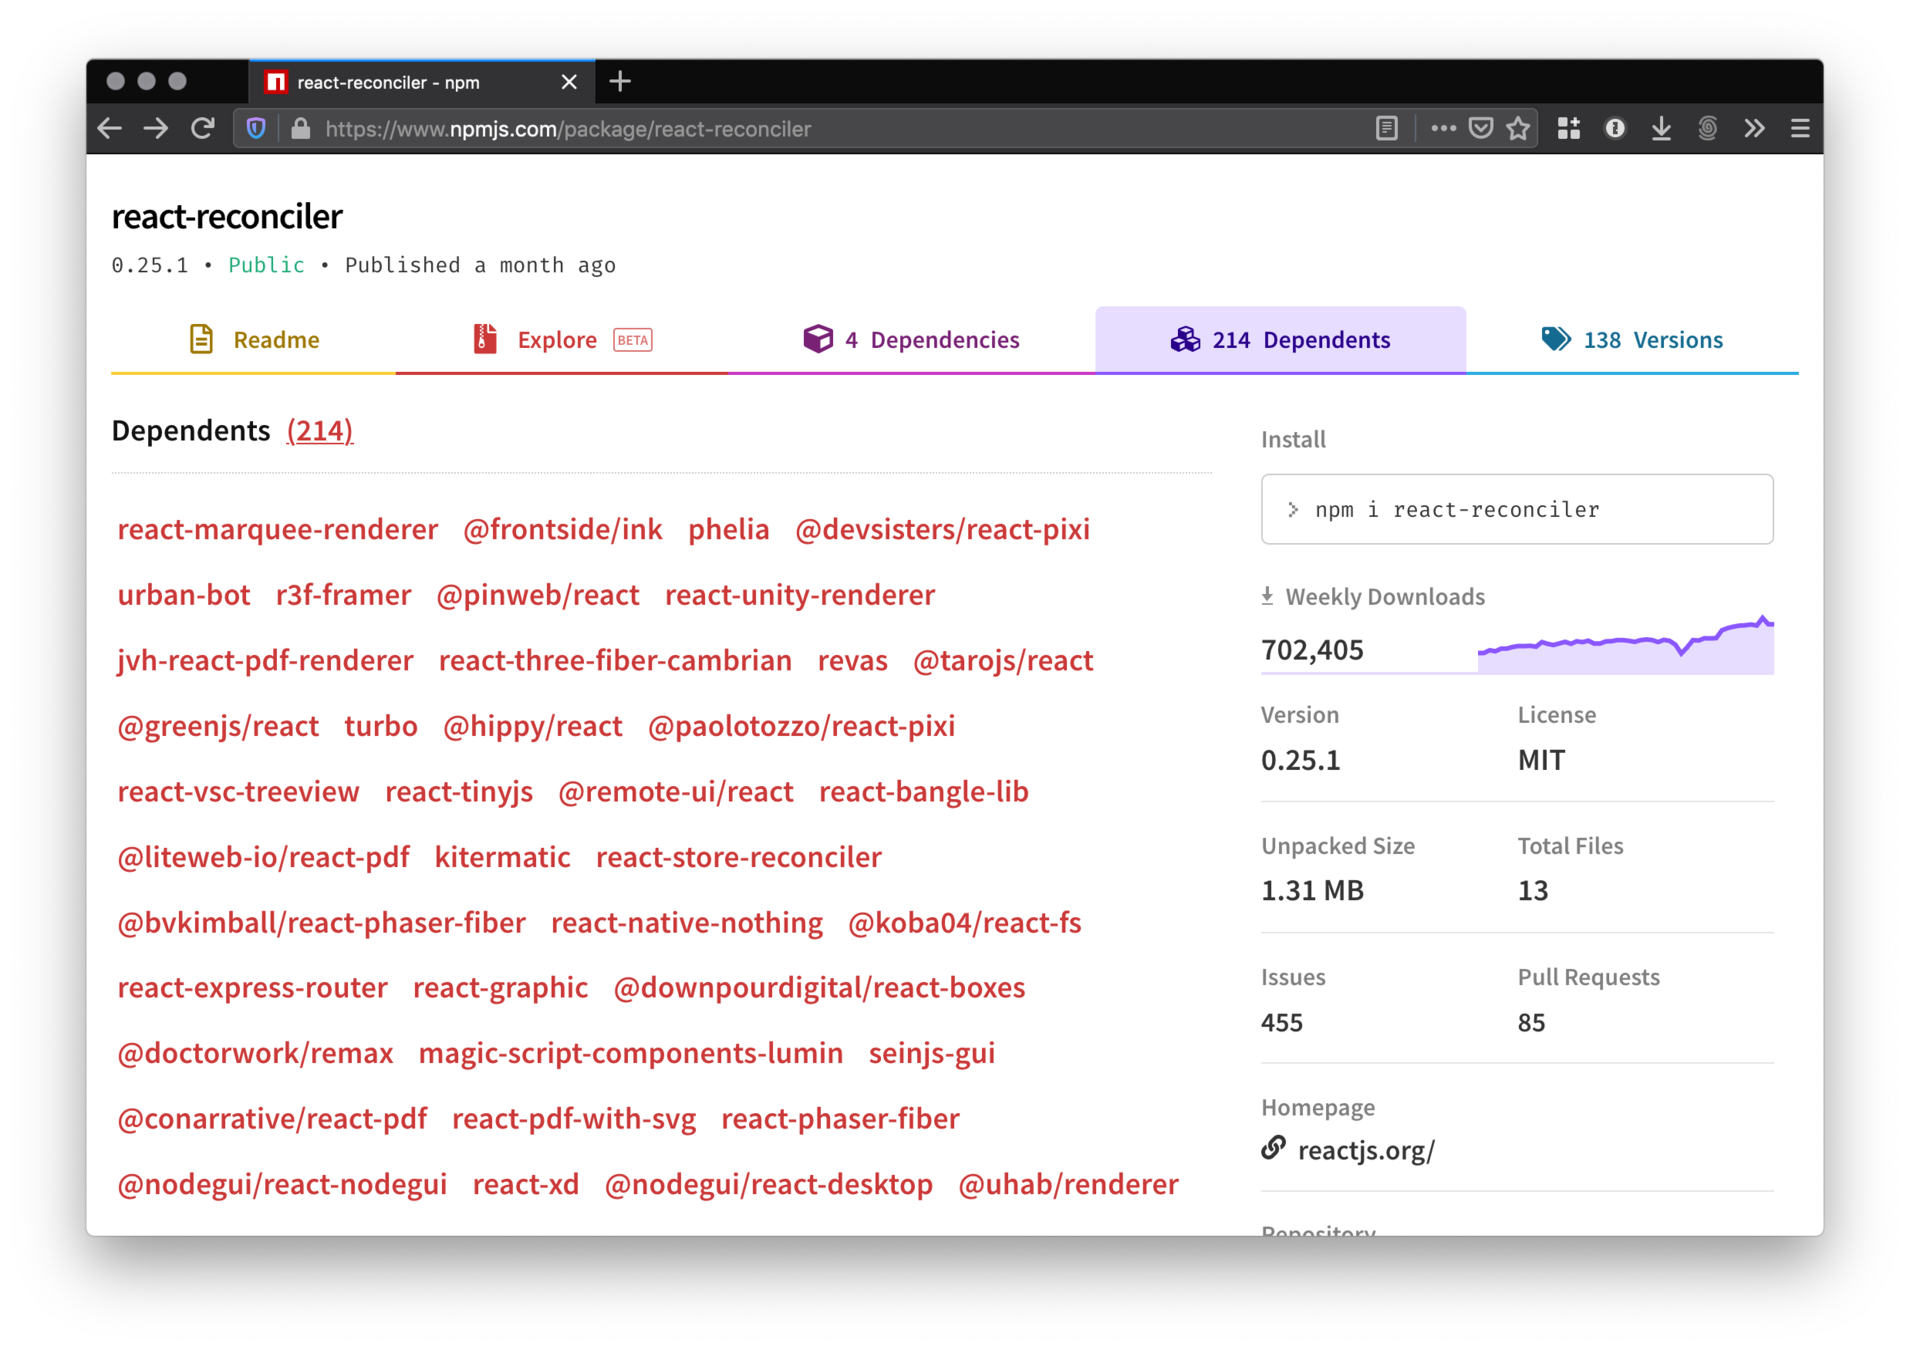Select the 214 Dependents tab

pos(1280,339)
